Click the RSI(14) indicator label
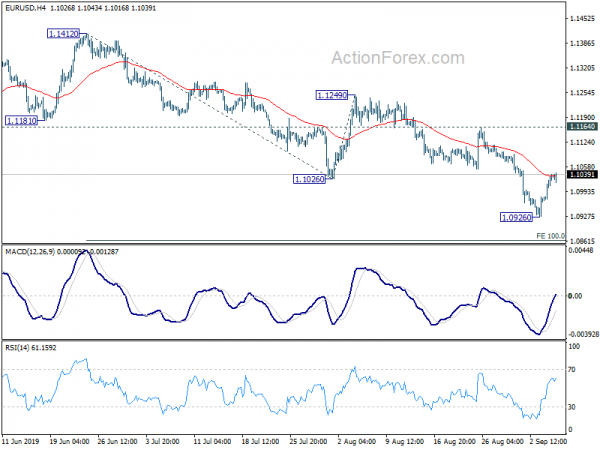Image resolution: width=600 pixels, height=450 pixels. click(x=17, y=348)
